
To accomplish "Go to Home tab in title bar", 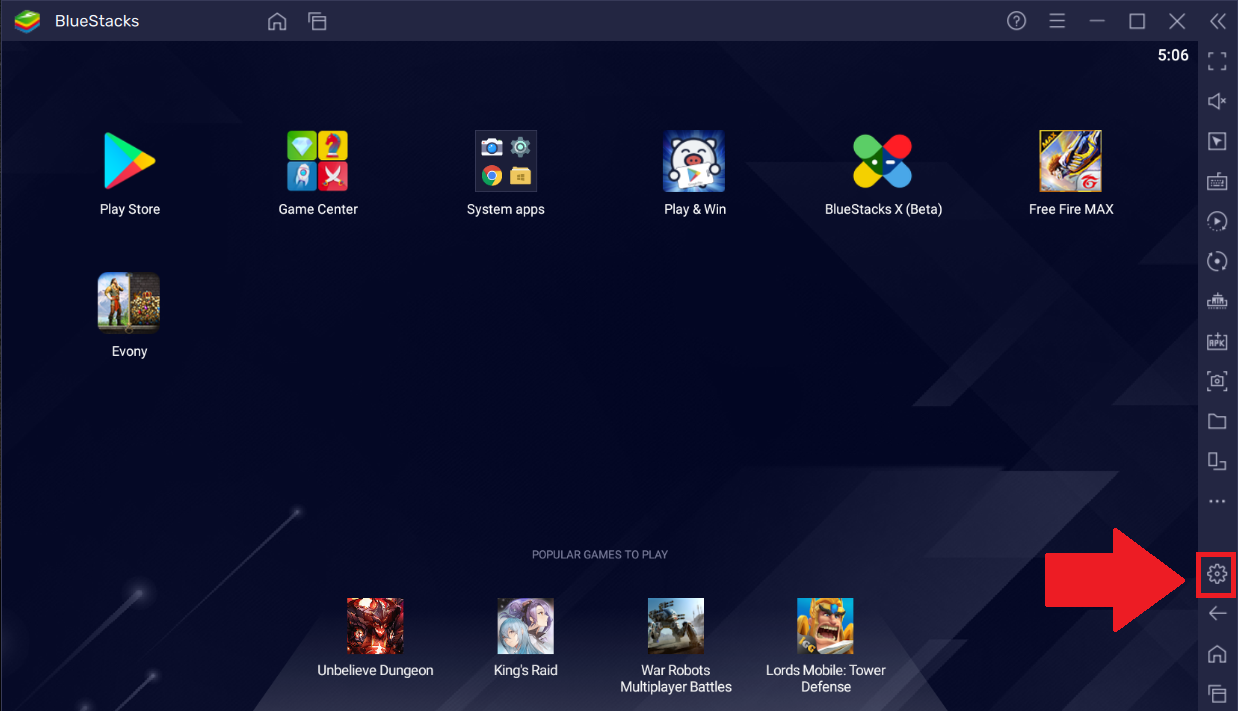I will point(277,21).
